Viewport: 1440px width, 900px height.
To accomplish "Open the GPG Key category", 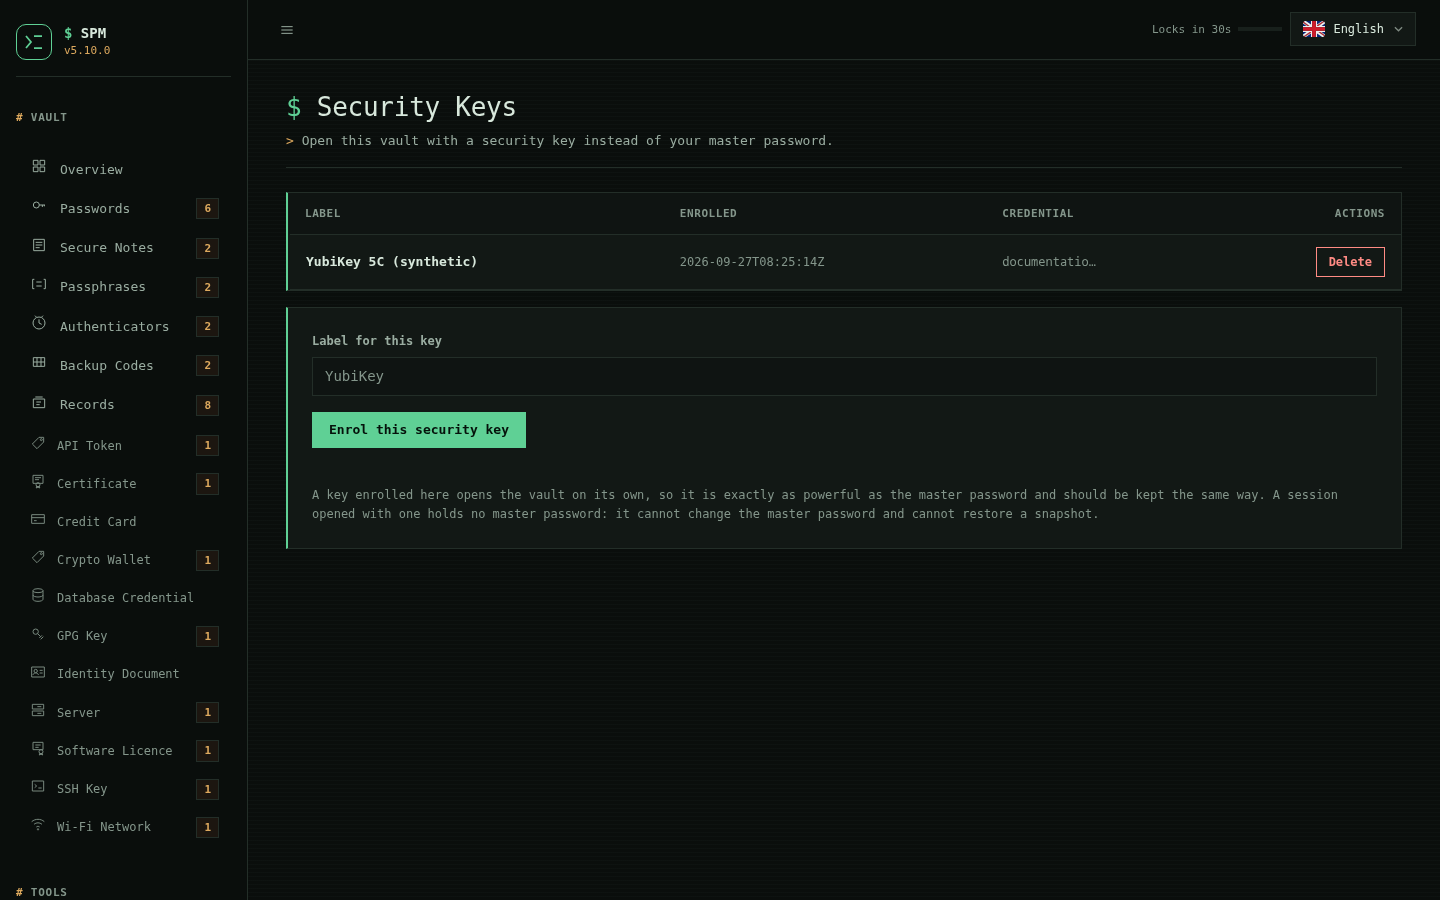I will [124, 636].
